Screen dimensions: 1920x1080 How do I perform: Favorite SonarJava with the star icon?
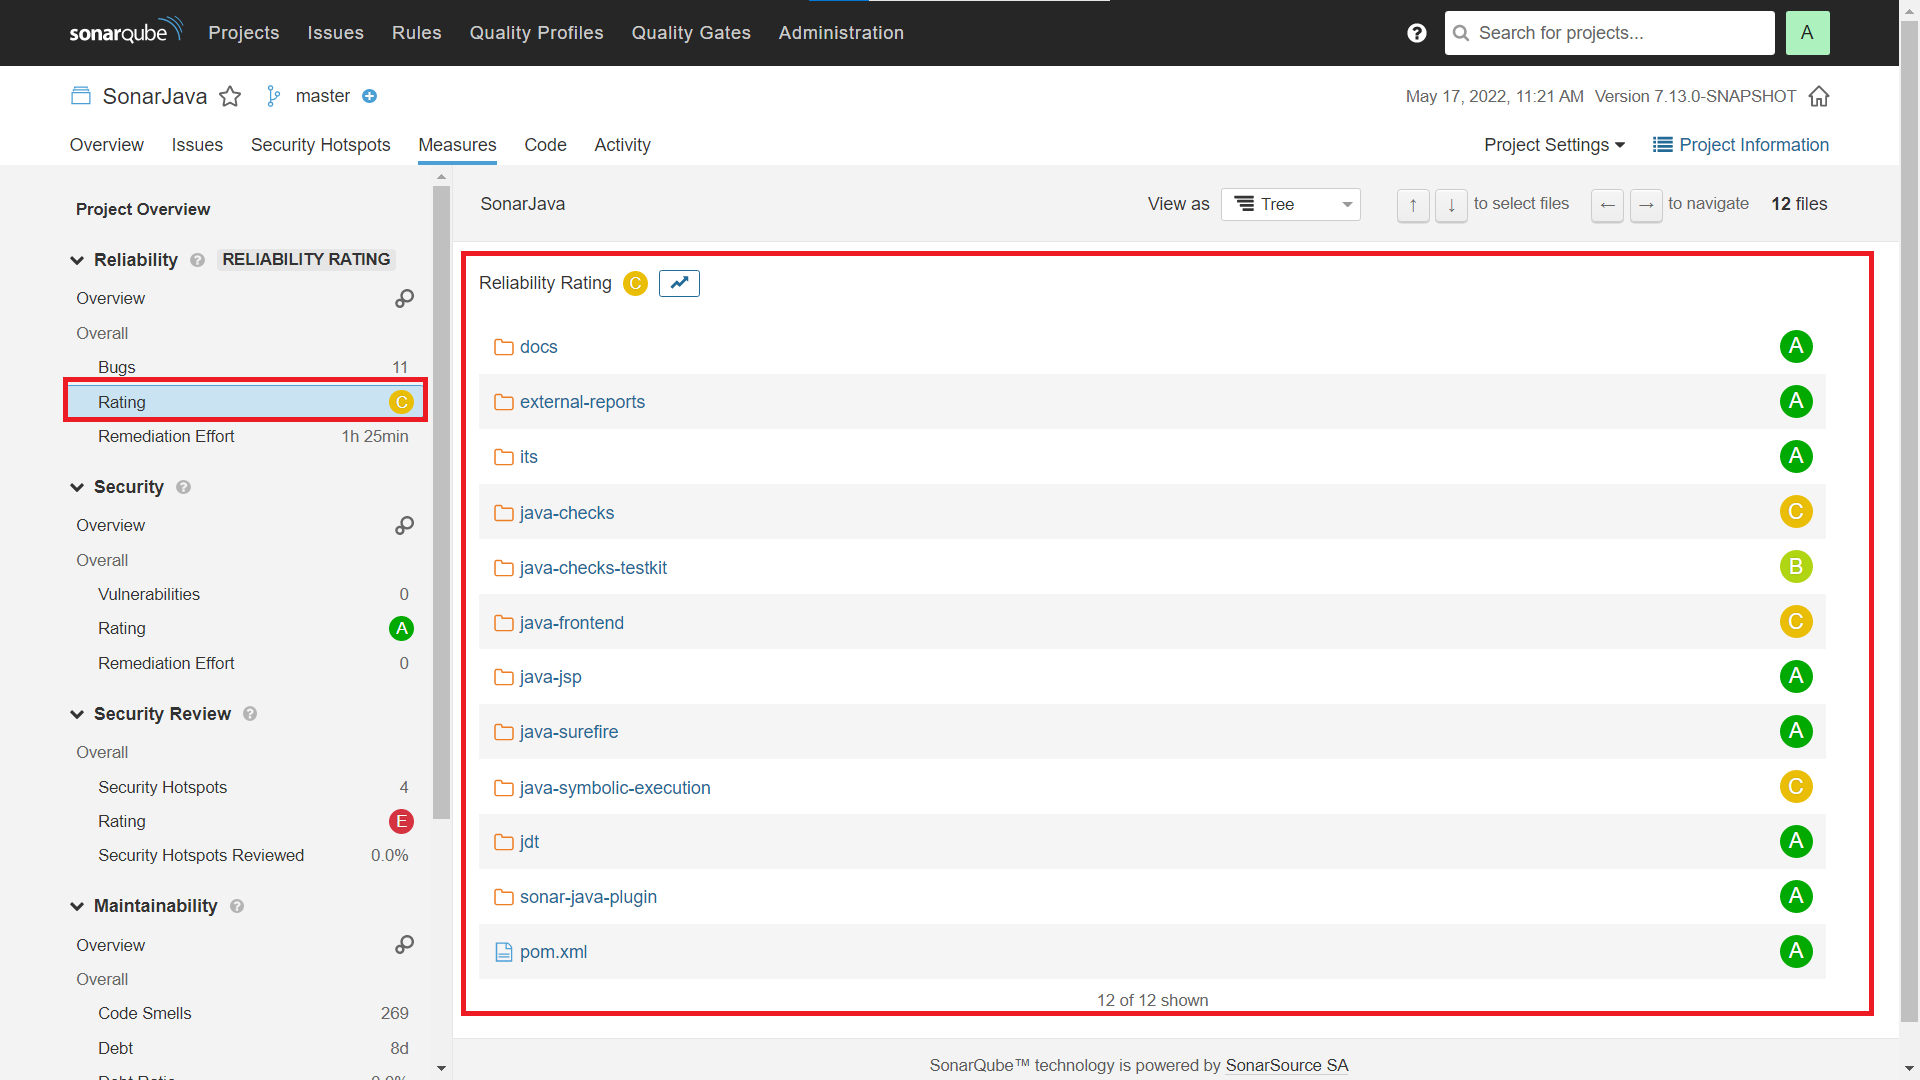pyautogui.click(x=230, y=96)
